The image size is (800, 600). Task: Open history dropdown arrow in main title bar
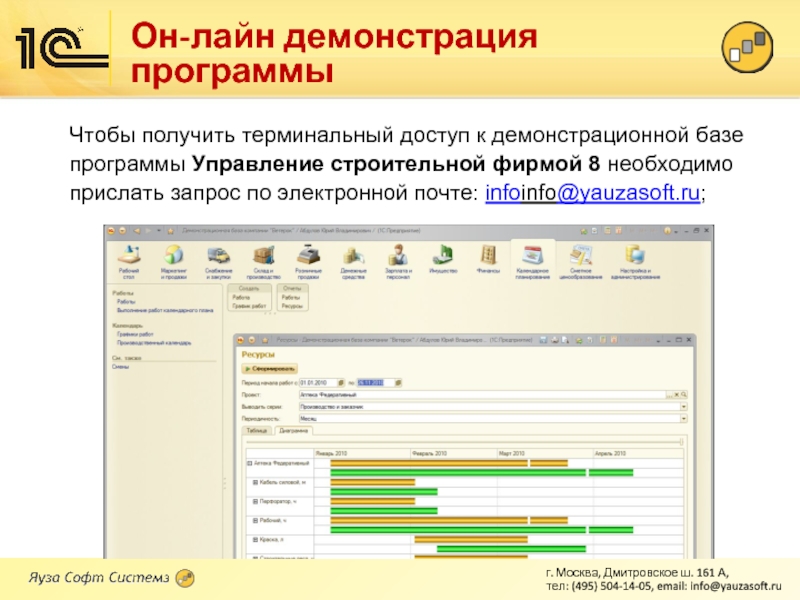pos(159,231)
